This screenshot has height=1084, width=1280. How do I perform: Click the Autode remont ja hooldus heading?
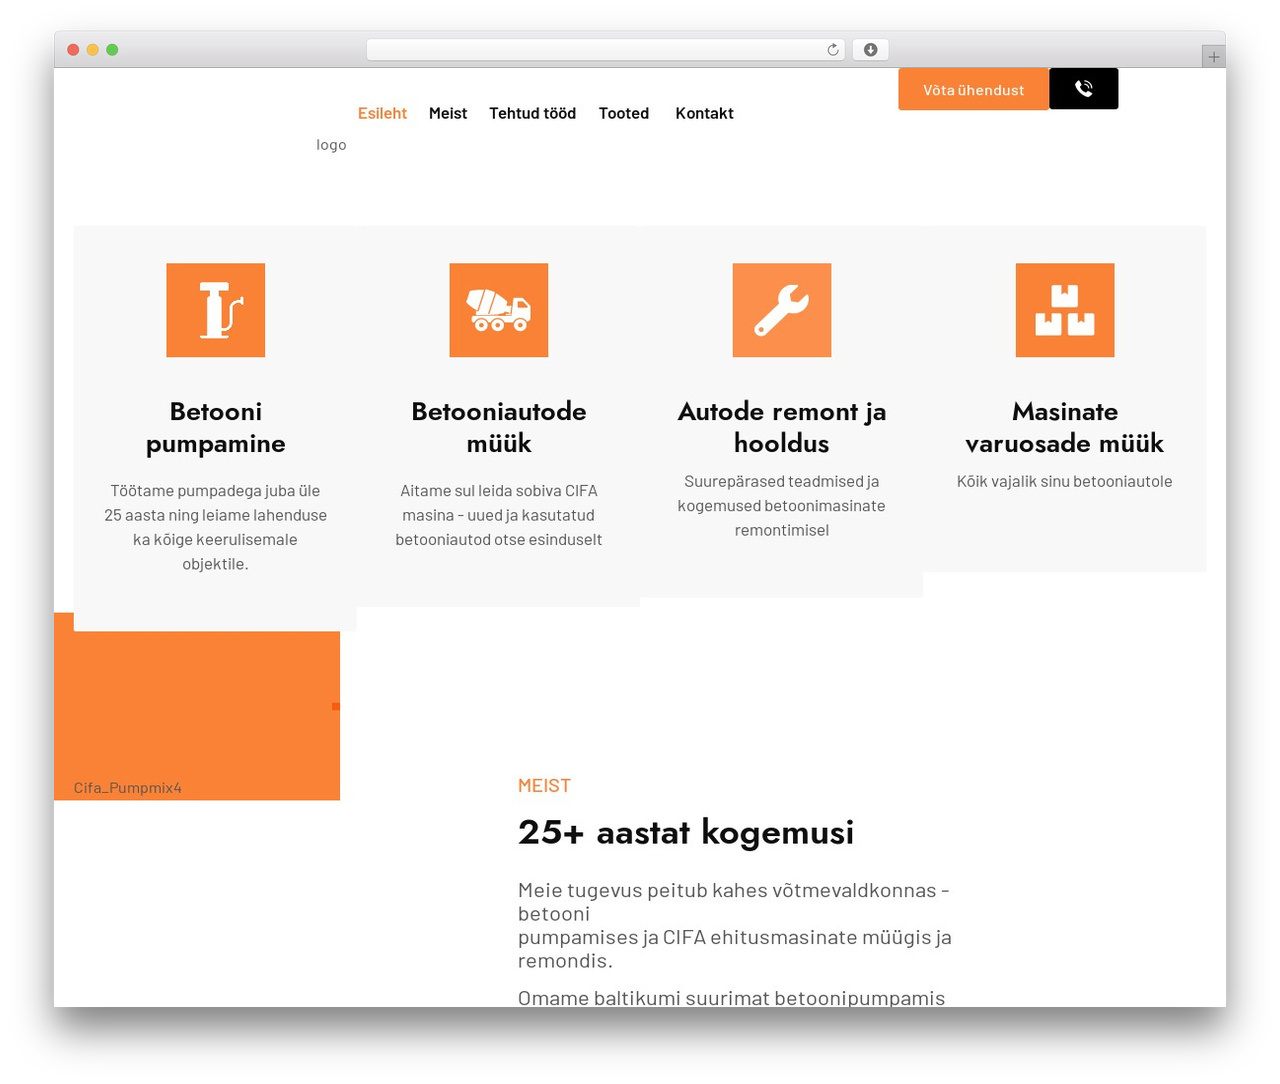coord(781,427)
